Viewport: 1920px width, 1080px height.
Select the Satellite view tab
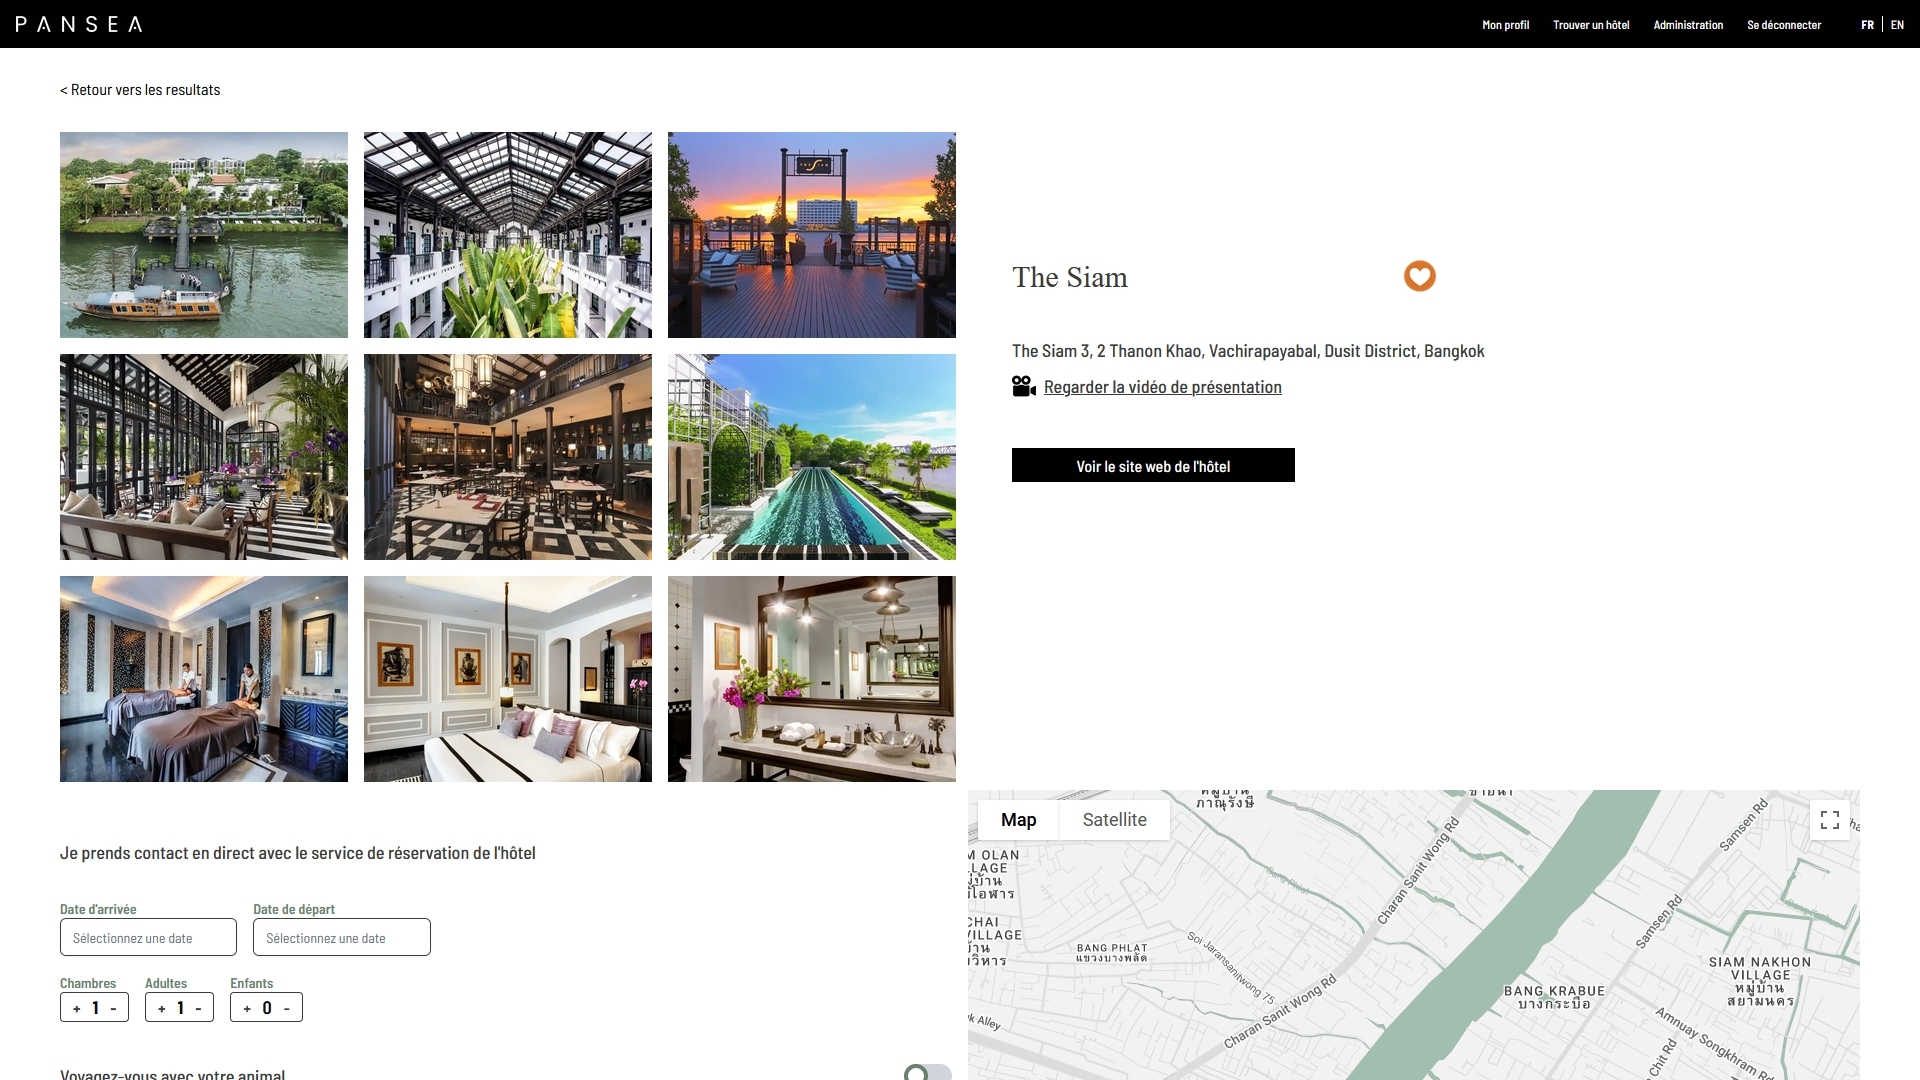click(x=1114, y=820)
